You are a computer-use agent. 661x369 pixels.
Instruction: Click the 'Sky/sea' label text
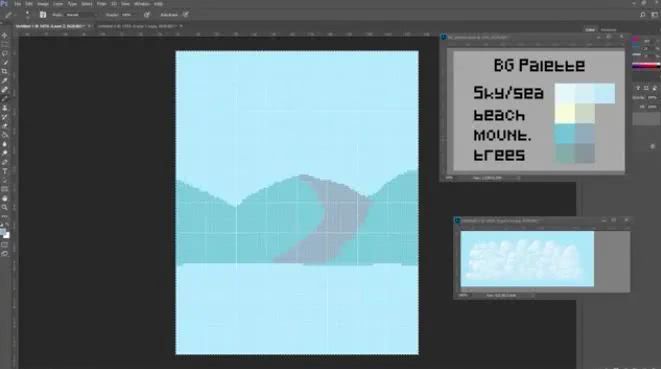click(508, 93)
